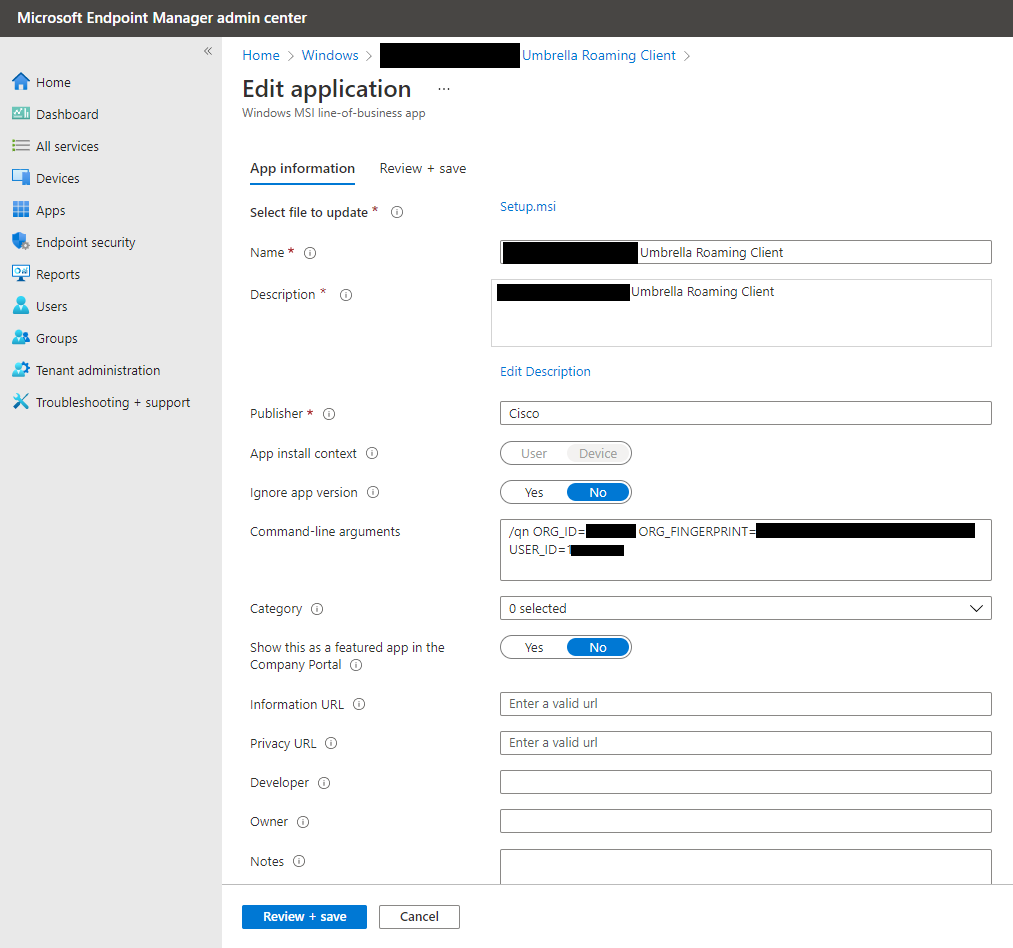Switch App install context to User
1013x948 pixels.
click(534, 452)
